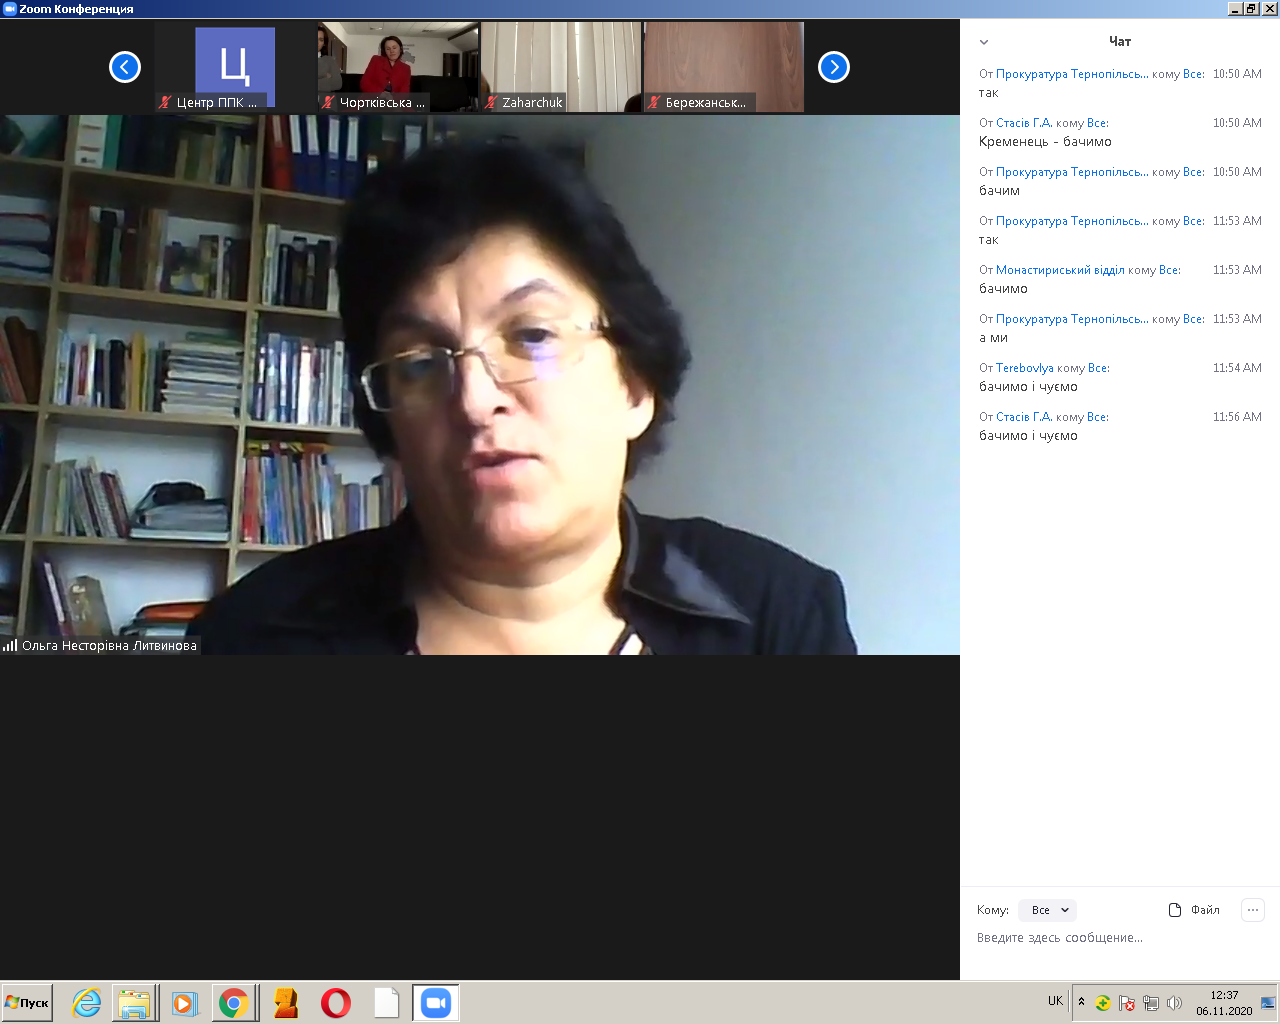Click Прокуратура Тернопільсь sender of 'а ми' message
Image resolution: width=1280 pixels, height=1024 pixels.
point(1072,319)
